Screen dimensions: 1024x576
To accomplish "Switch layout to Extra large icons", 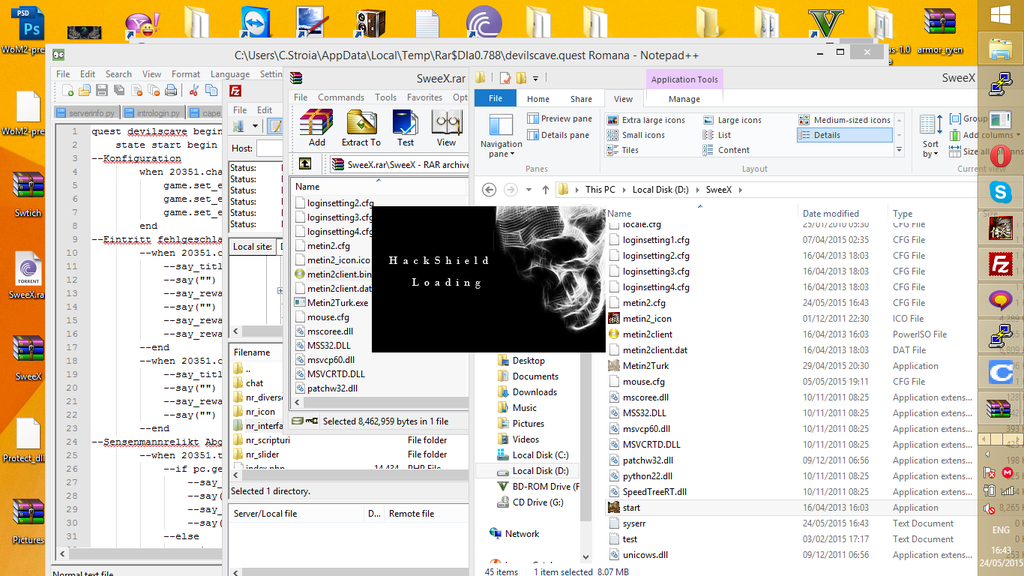I will click(646, 120).
